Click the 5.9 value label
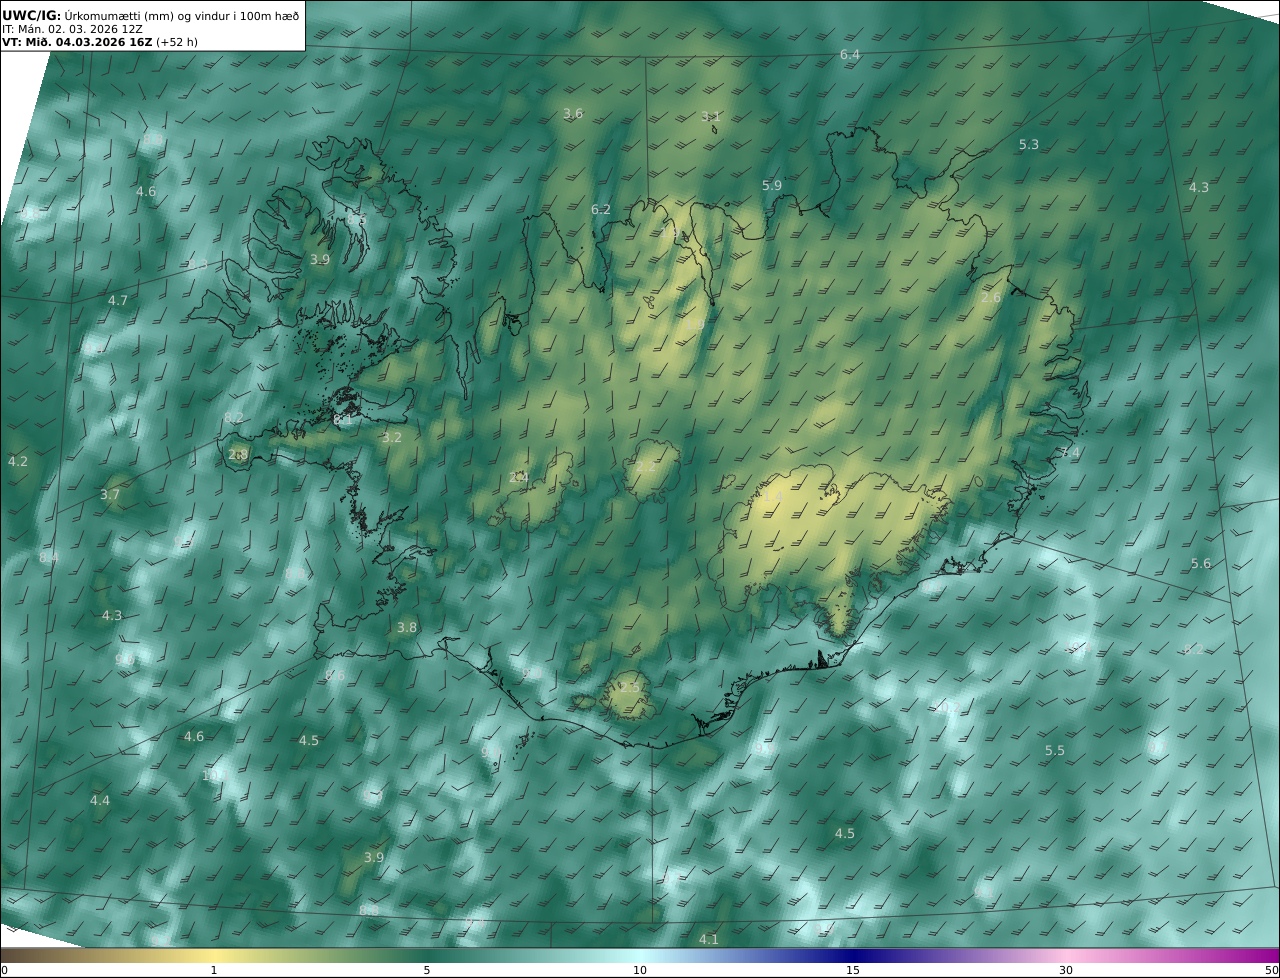1280x978 pixels. click(x=772, y=186)
